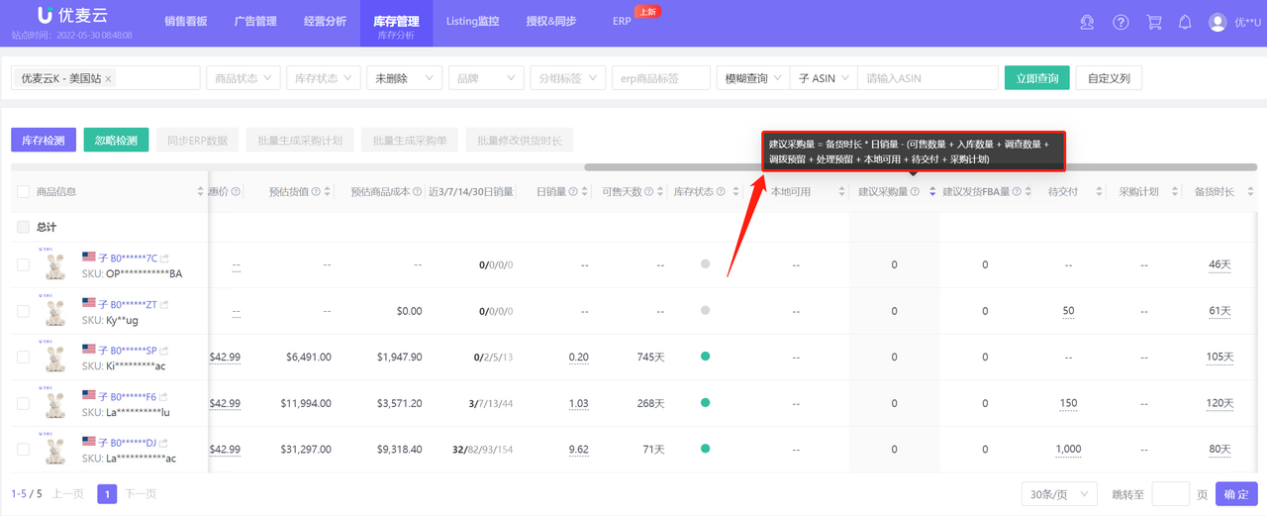Open the customer service headset icon

[x=1088, y=22]
